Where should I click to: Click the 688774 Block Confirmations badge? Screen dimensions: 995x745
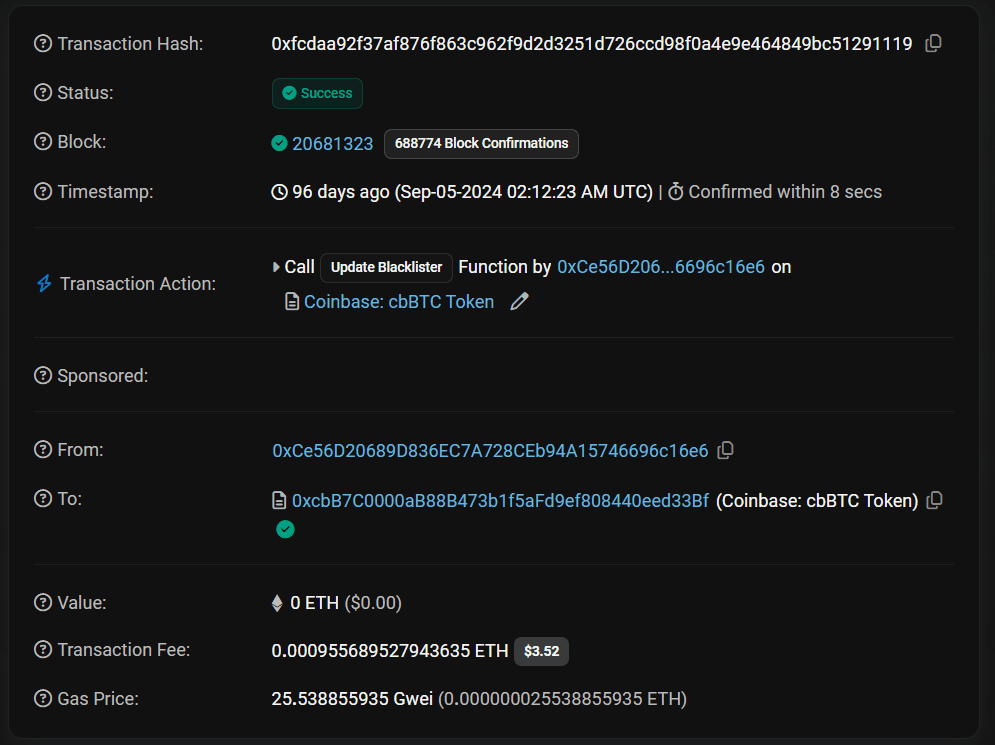(481, 143)
